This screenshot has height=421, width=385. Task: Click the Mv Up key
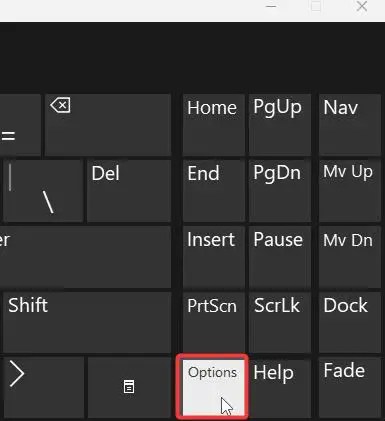(x=349, y=191)
